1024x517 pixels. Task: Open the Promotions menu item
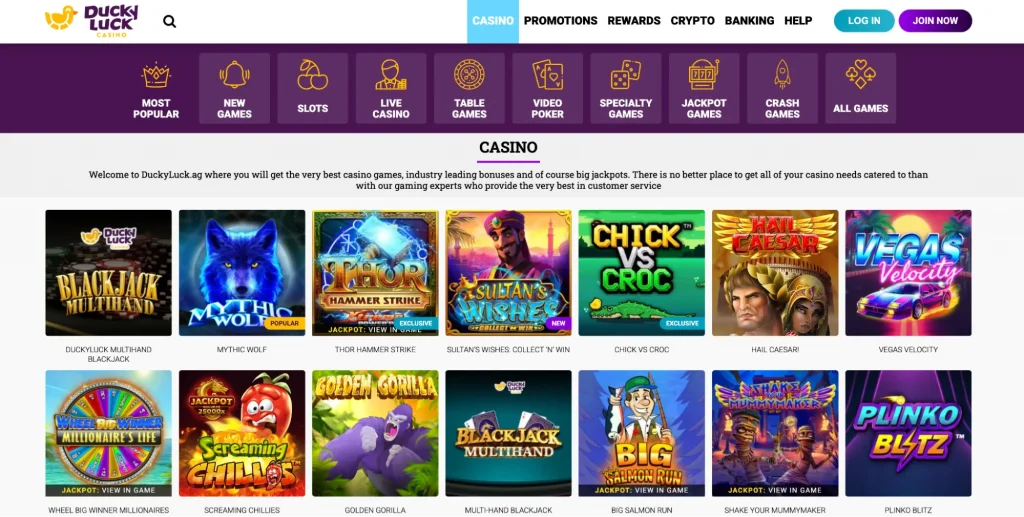(560, 21)
